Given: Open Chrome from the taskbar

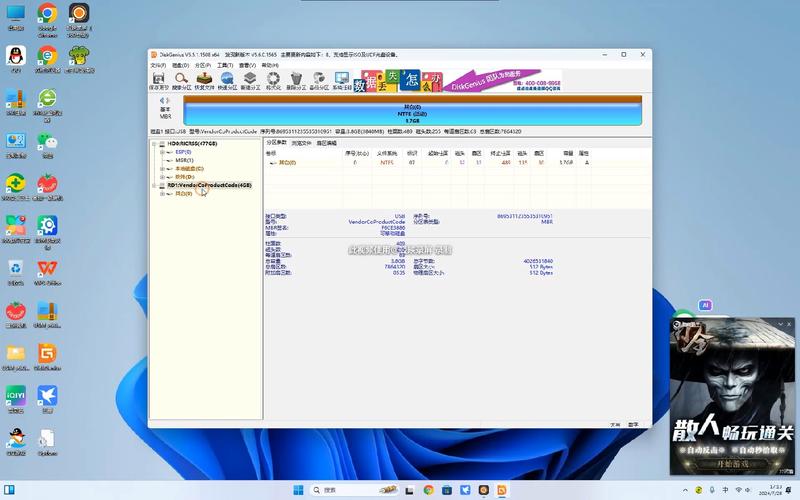Looking at the screenshot, I should [x=429, y=490].
